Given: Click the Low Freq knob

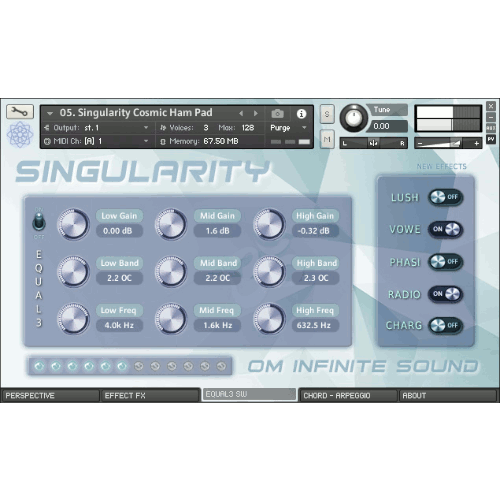Looking at the screenshot, I should 73,318.
